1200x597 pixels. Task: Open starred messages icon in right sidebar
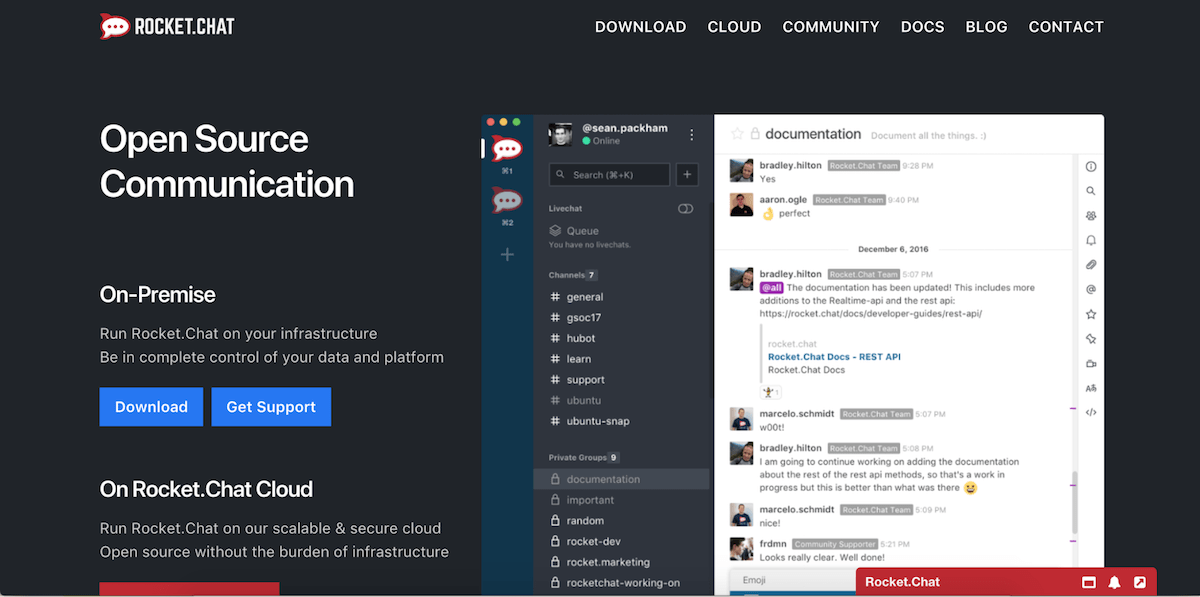tap(1091, 314)
